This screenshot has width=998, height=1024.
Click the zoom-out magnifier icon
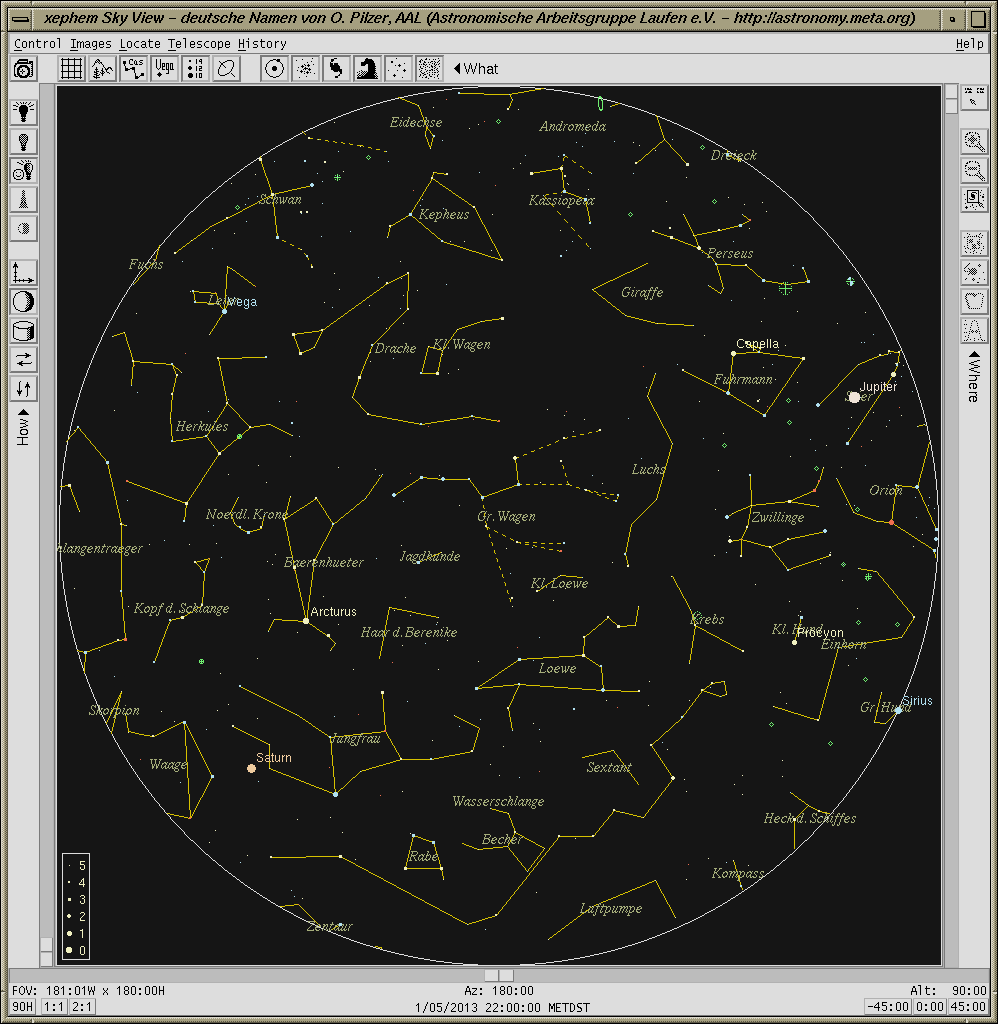pyautogui.click(x=974, y=170)
